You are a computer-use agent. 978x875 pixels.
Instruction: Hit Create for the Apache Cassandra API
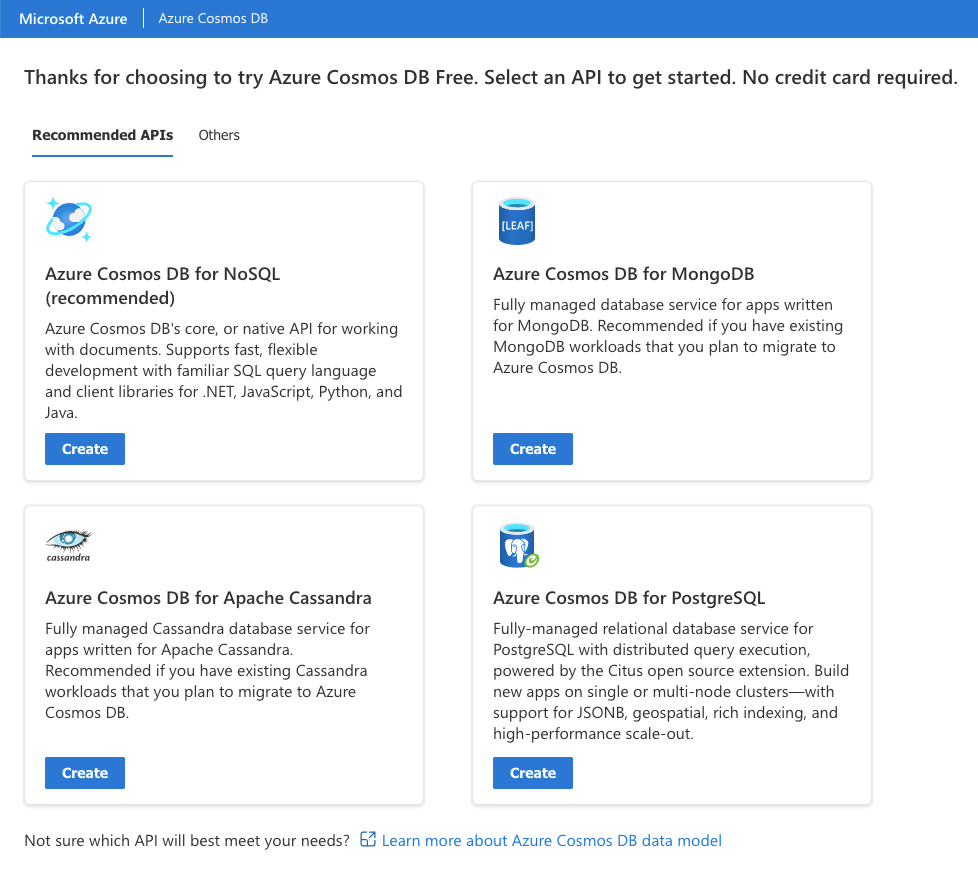[85, 773]
